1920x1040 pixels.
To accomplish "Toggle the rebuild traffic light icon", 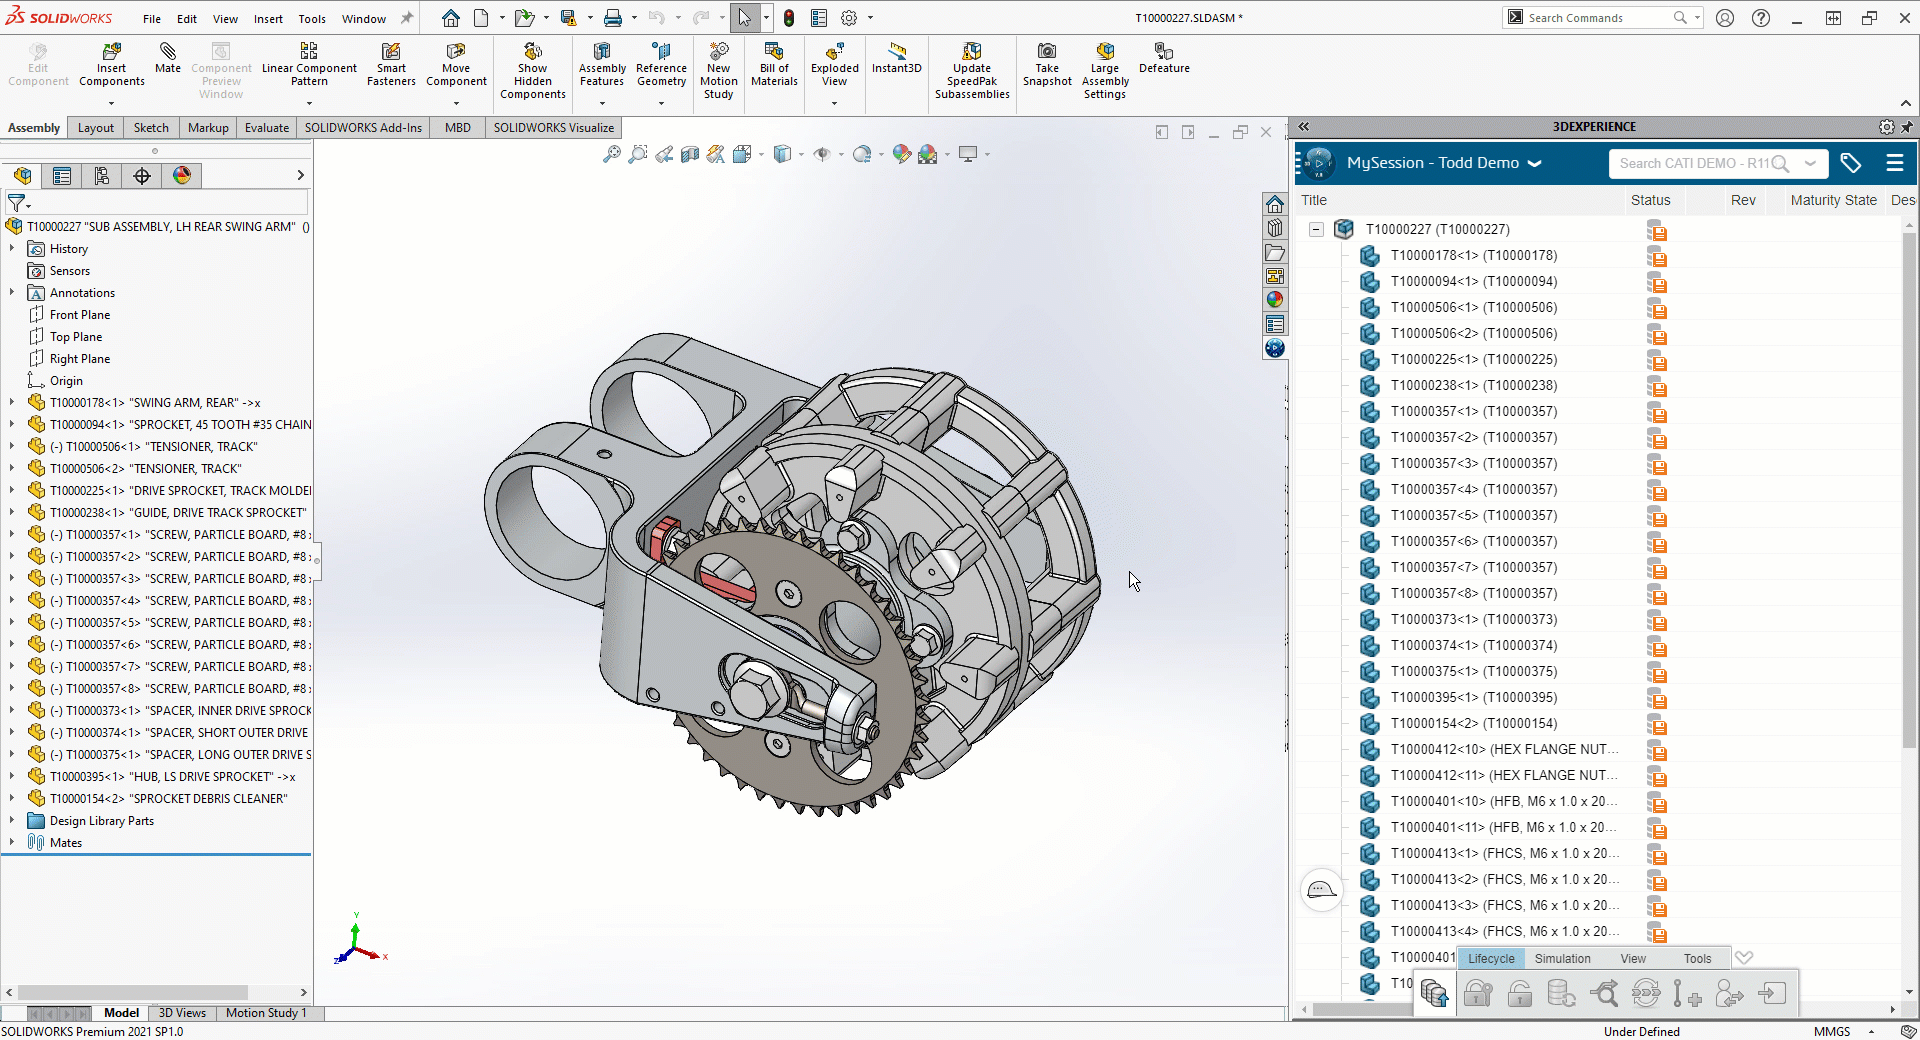I will [789, 18].
